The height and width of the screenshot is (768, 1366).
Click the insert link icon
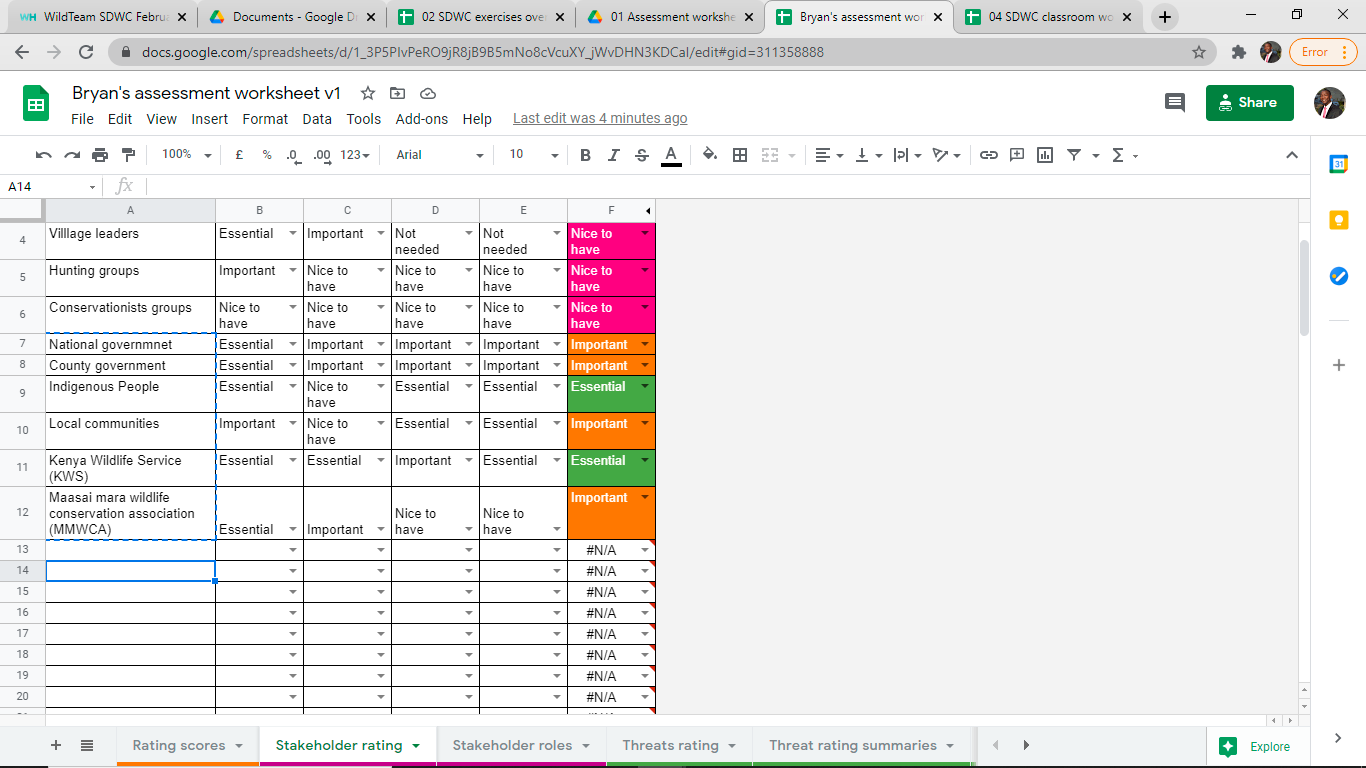[x=989, y=155]
